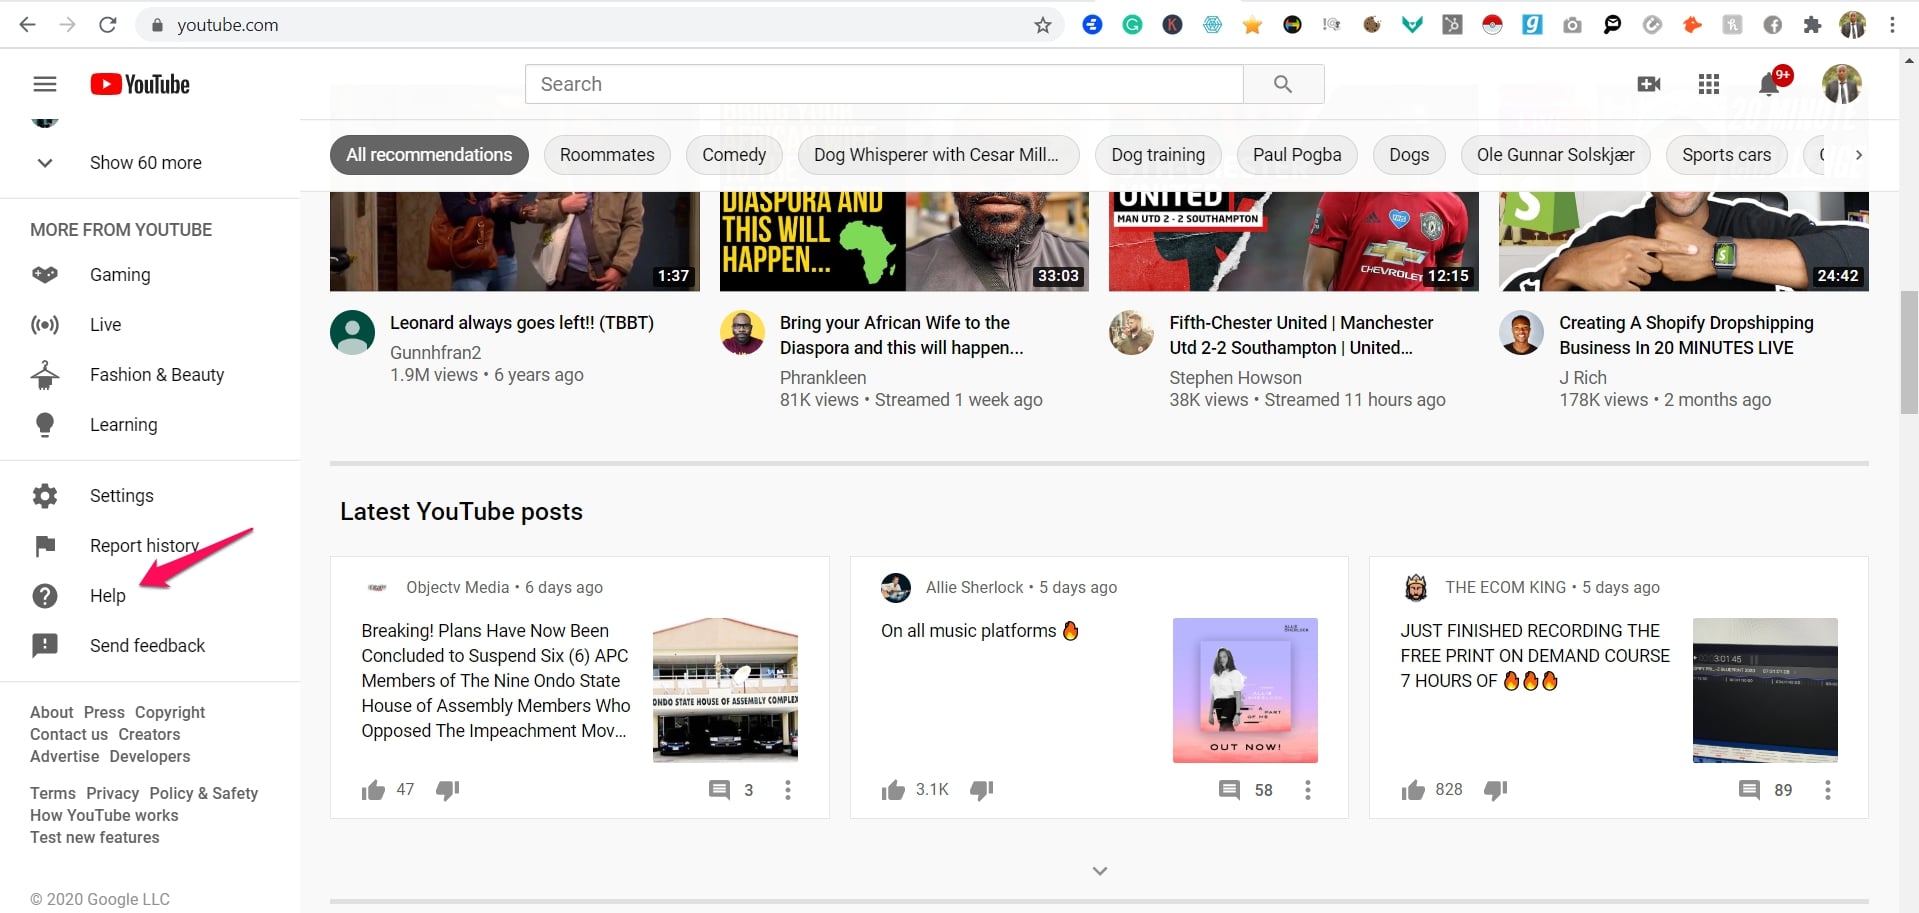Like the Objectv Media post

tap(373, 790)
